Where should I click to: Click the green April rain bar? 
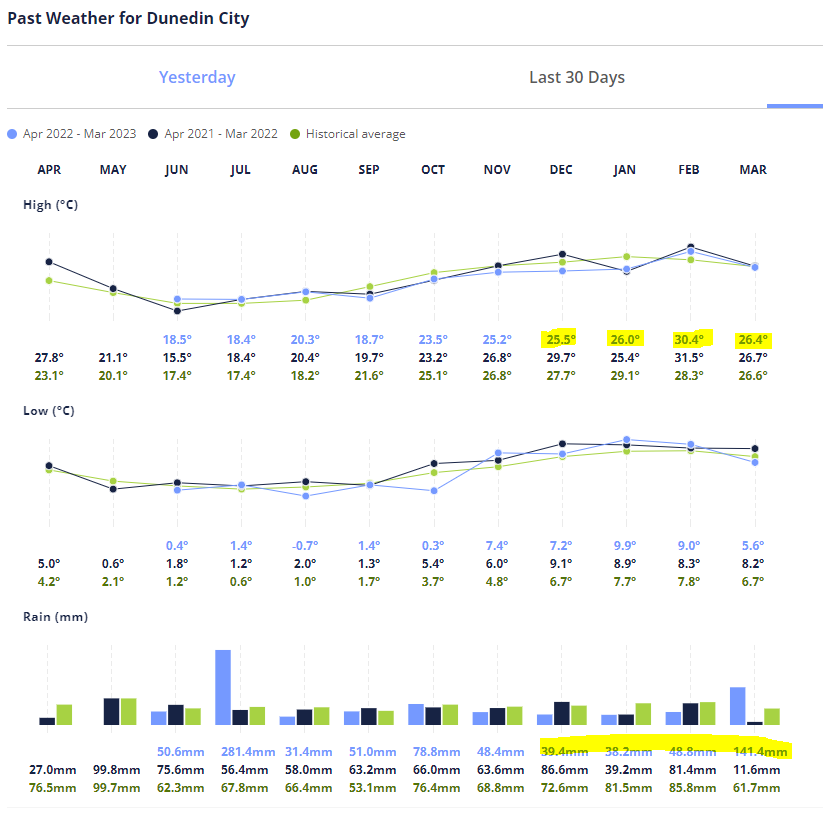click(x=64, y=714)
